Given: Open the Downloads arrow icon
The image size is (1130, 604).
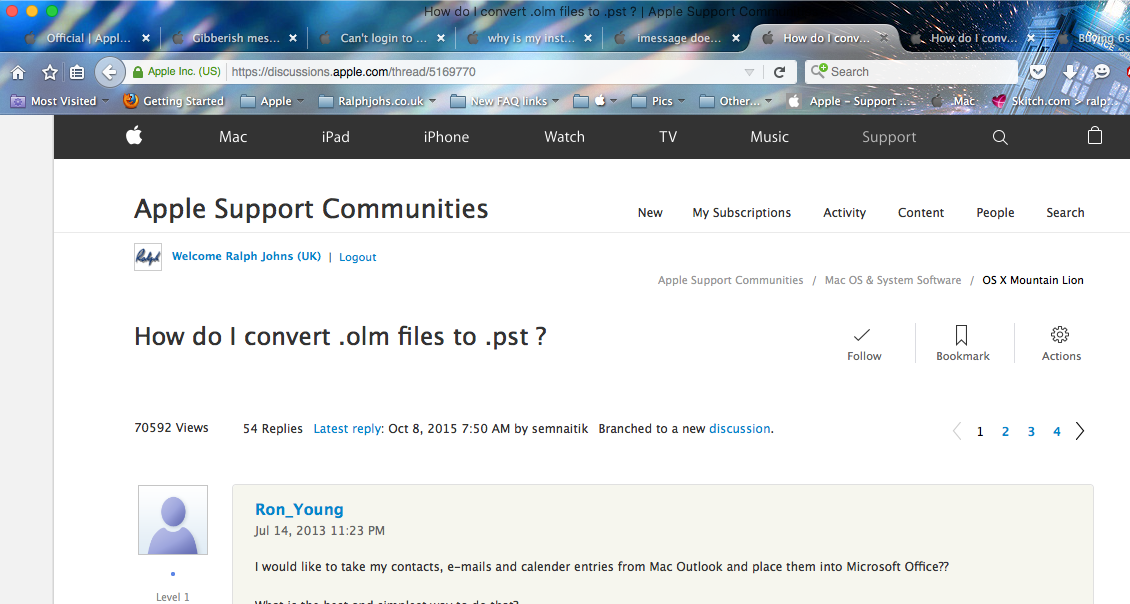Looking at the screenshot, I should [1069, 72].
